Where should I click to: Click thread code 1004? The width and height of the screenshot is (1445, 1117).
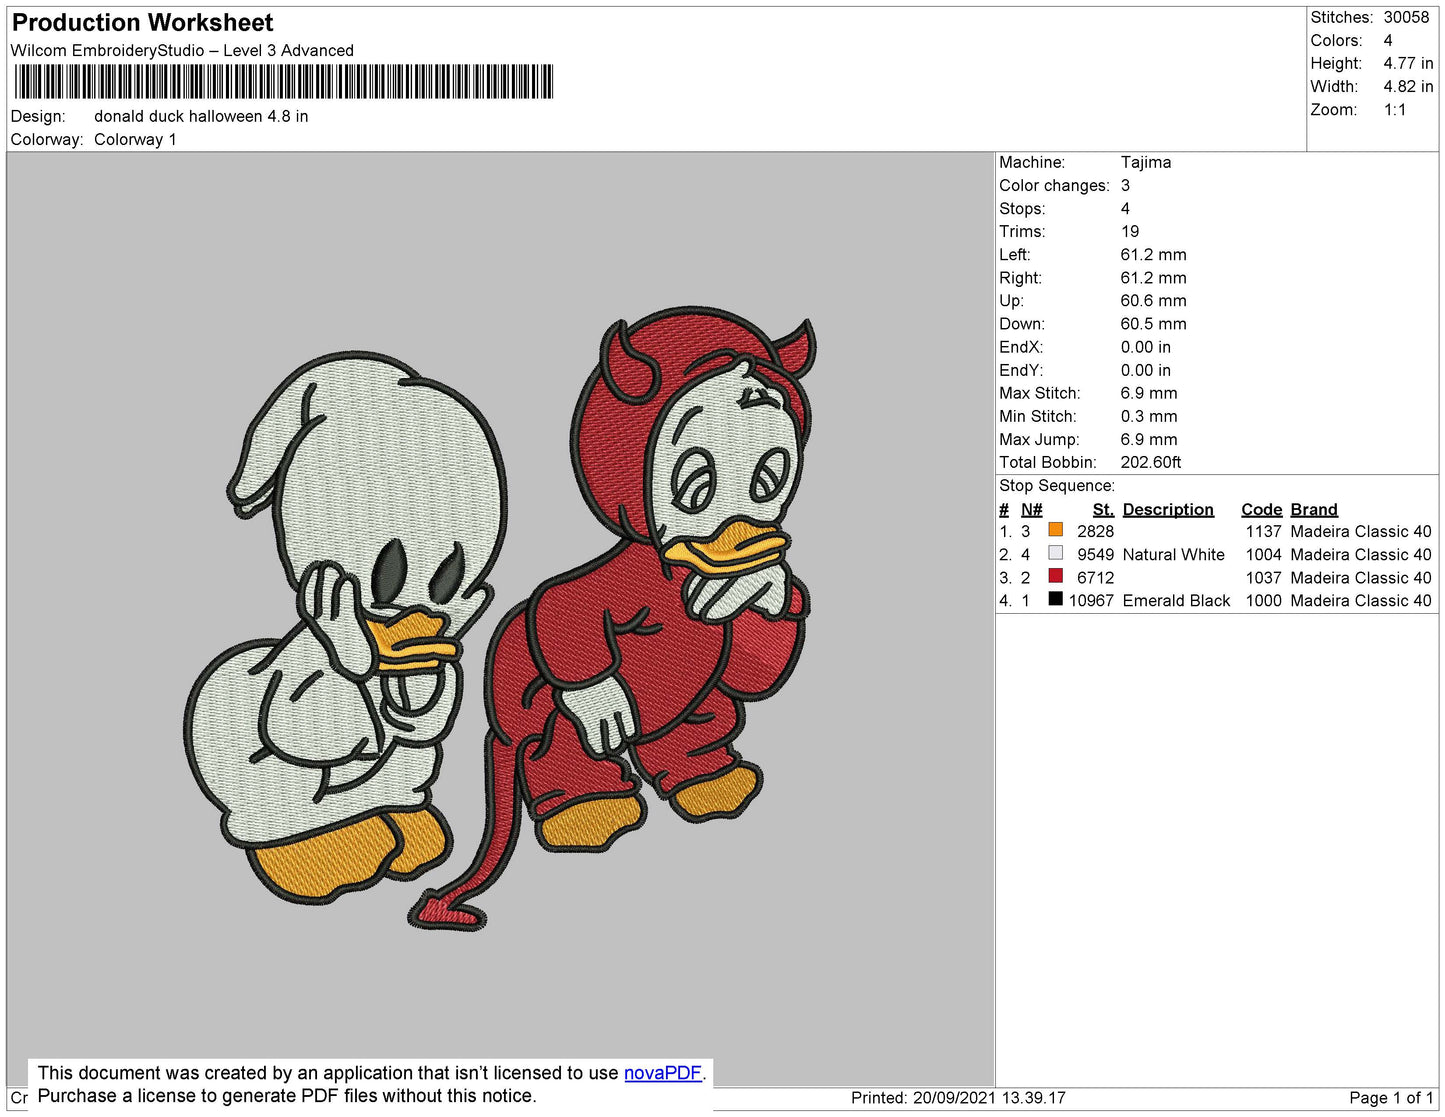(1264, 555)
